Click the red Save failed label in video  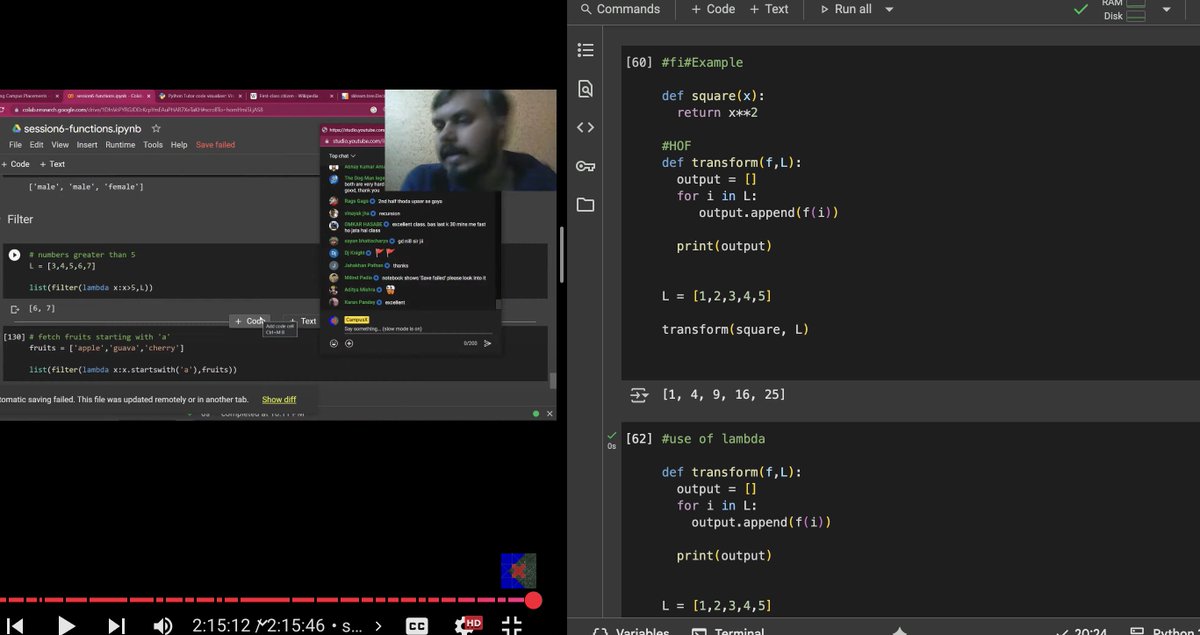(215, 145)
